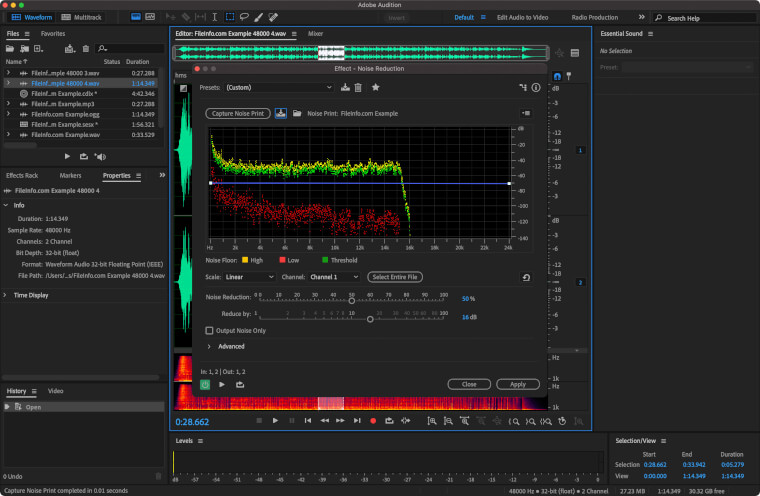This screenshot has height=496, width=760.
Task: Click the Record button in transport
Action: [x=373, y=421]
